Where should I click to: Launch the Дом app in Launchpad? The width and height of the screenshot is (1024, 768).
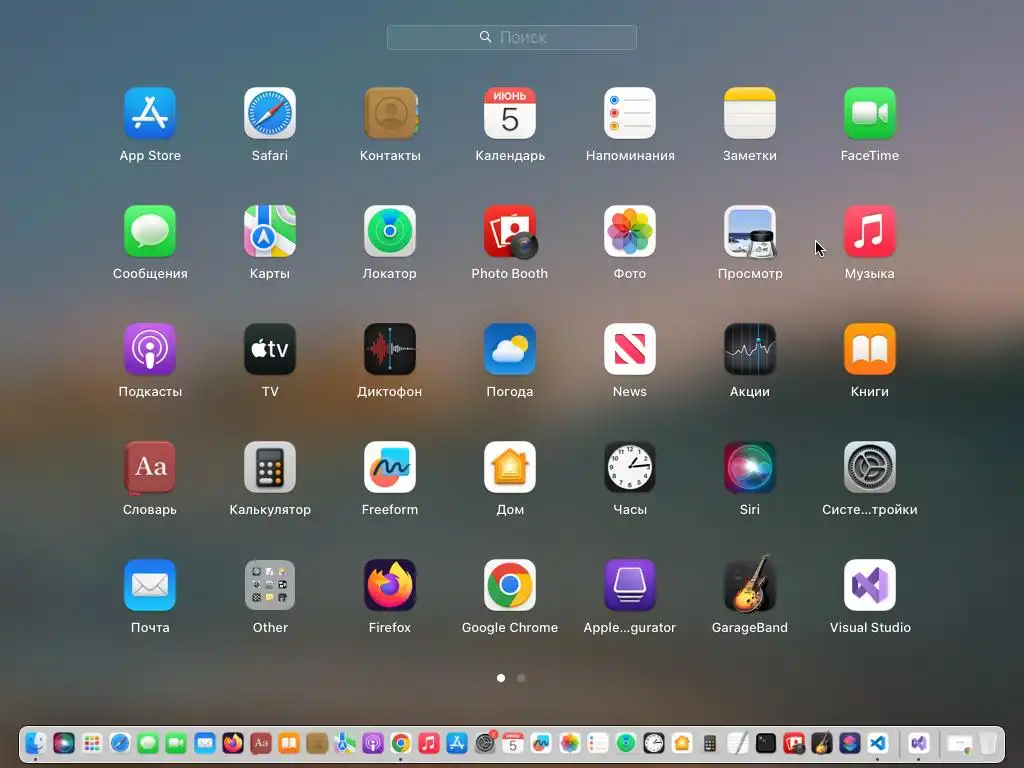point(509,468)
